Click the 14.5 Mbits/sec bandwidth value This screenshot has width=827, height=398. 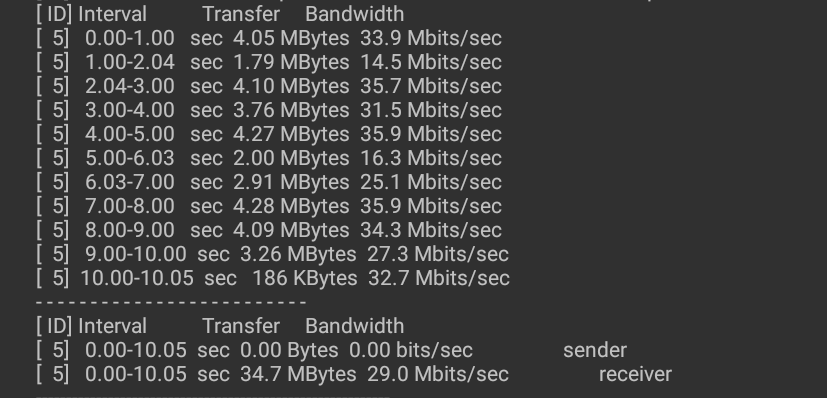click(431, 62)
